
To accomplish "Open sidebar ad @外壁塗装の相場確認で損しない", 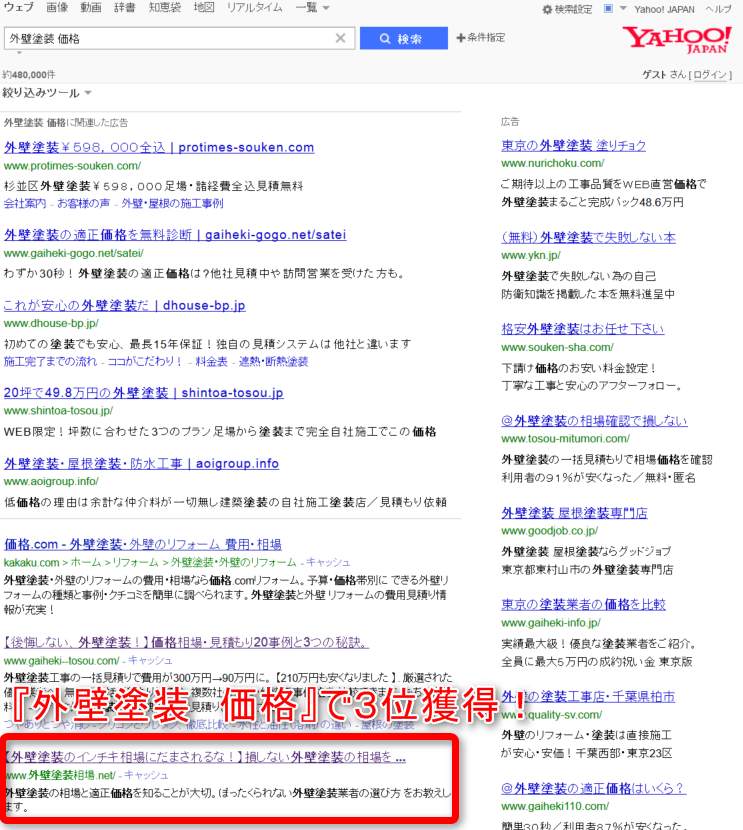I will coord(594,421).
